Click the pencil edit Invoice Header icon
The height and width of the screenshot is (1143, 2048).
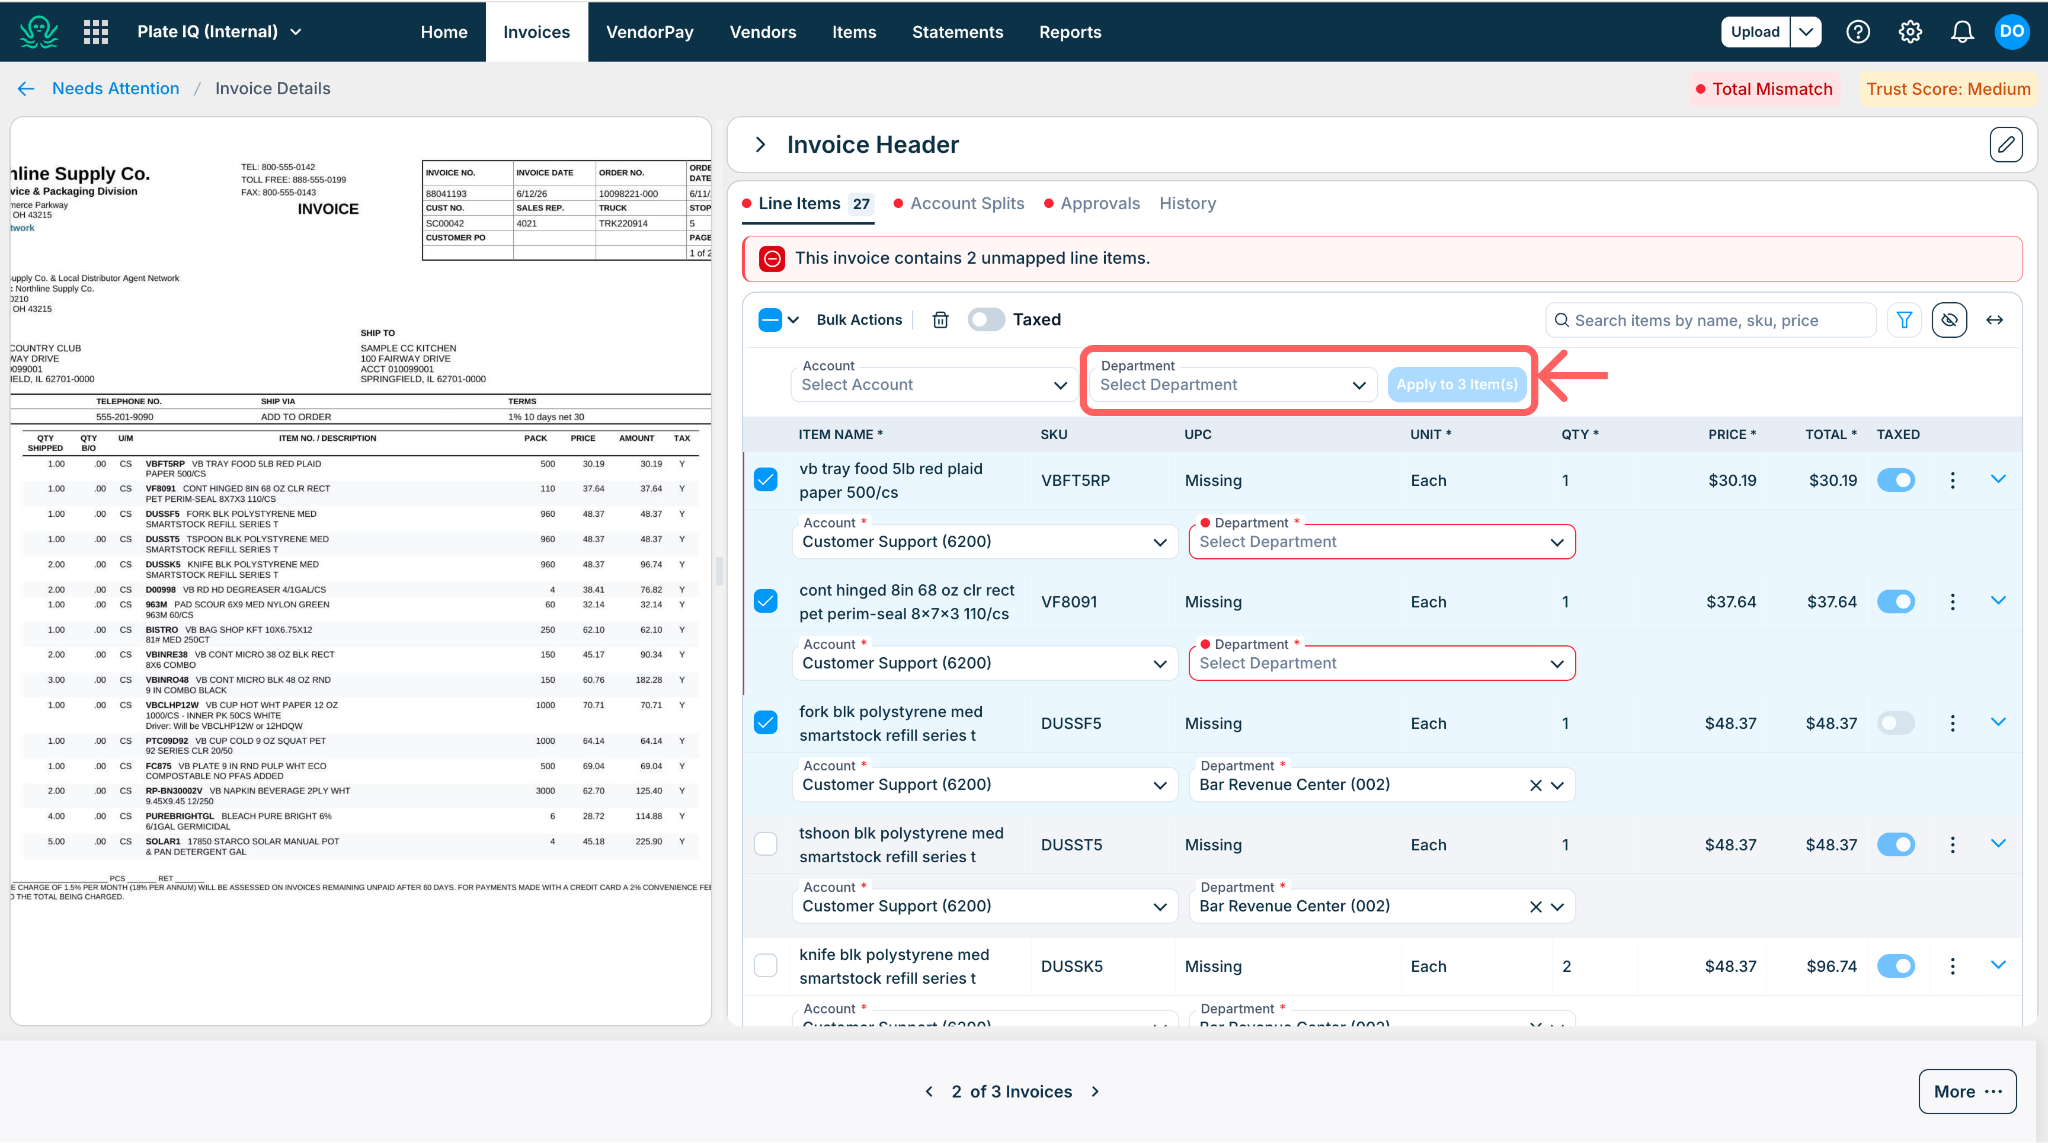coord(2006,145)
